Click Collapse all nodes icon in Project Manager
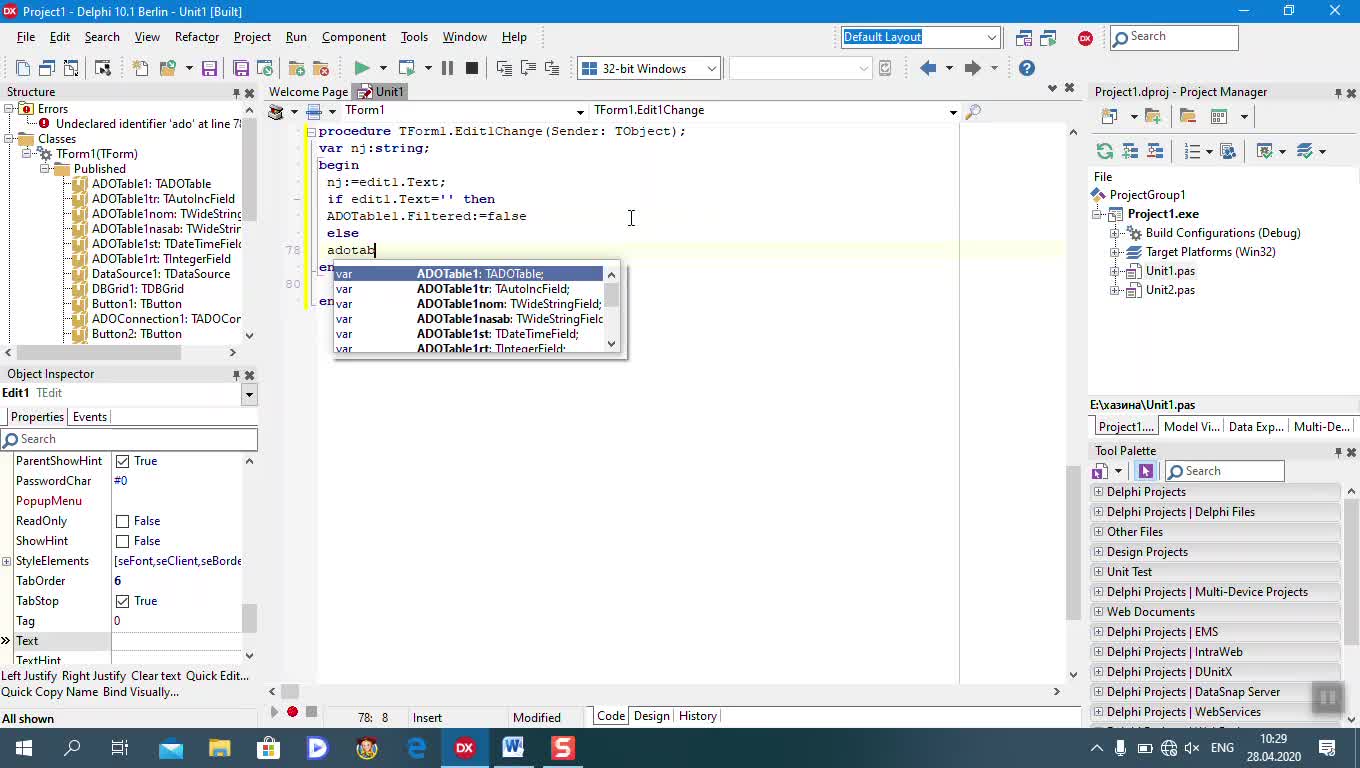 (x=1155, y=151)
